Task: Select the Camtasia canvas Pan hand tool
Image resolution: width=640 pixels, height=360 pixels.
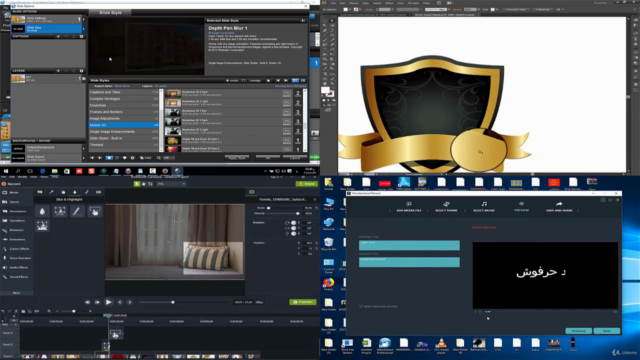Action: tap(144, 184)
